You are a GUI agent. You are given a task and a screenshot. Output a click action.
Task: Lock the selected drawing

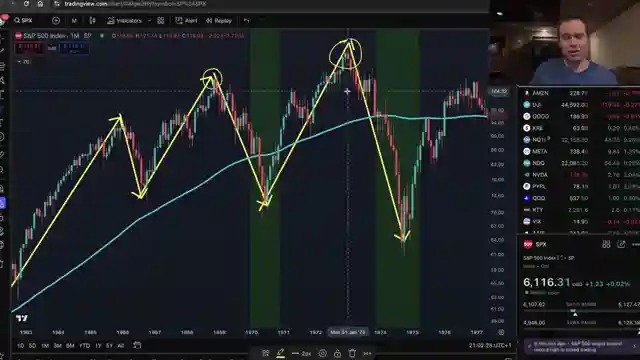[338, 353]
